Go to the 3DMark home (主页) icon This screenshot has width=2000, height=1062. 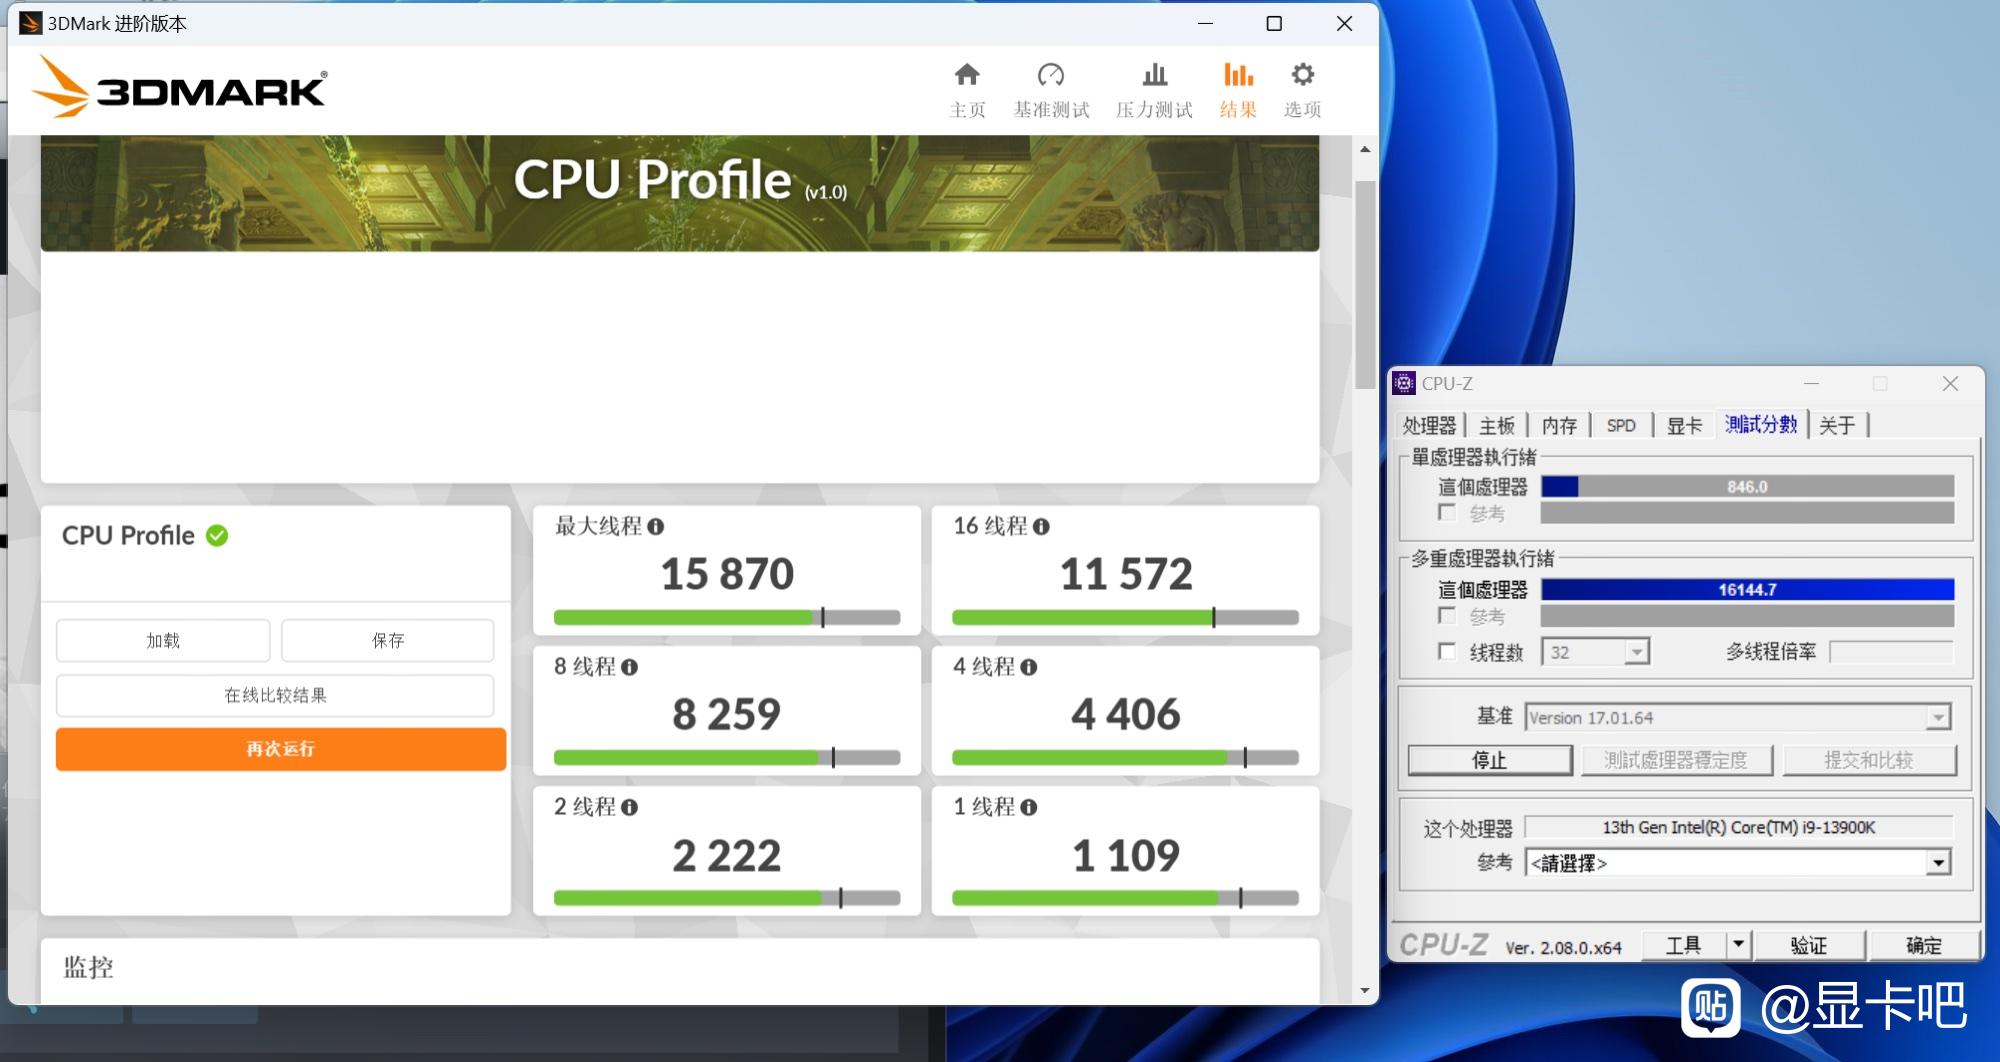pyautogui.click(x=967, y=75)
